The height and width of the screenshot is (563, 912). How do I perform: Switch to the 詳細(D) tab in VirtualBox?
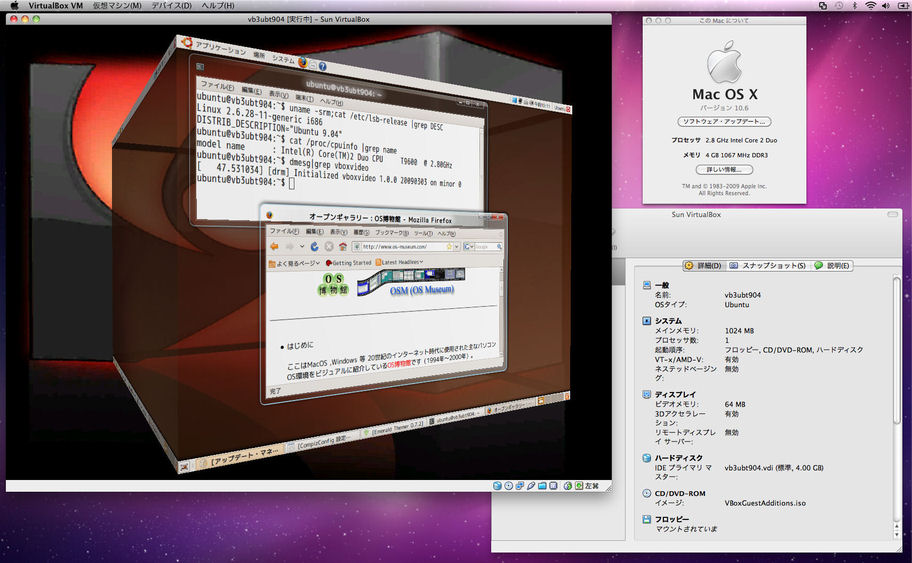pos(703,265)
